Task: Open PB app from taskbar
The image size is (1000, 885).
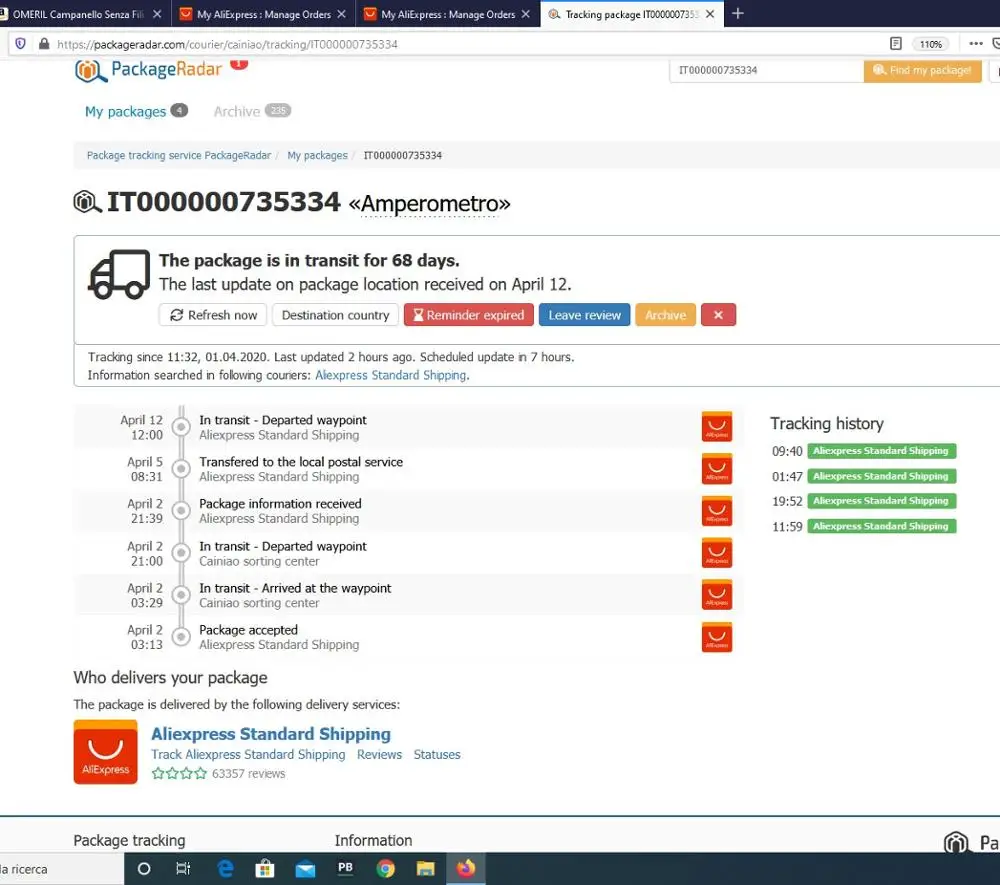Action: point(345,868)
